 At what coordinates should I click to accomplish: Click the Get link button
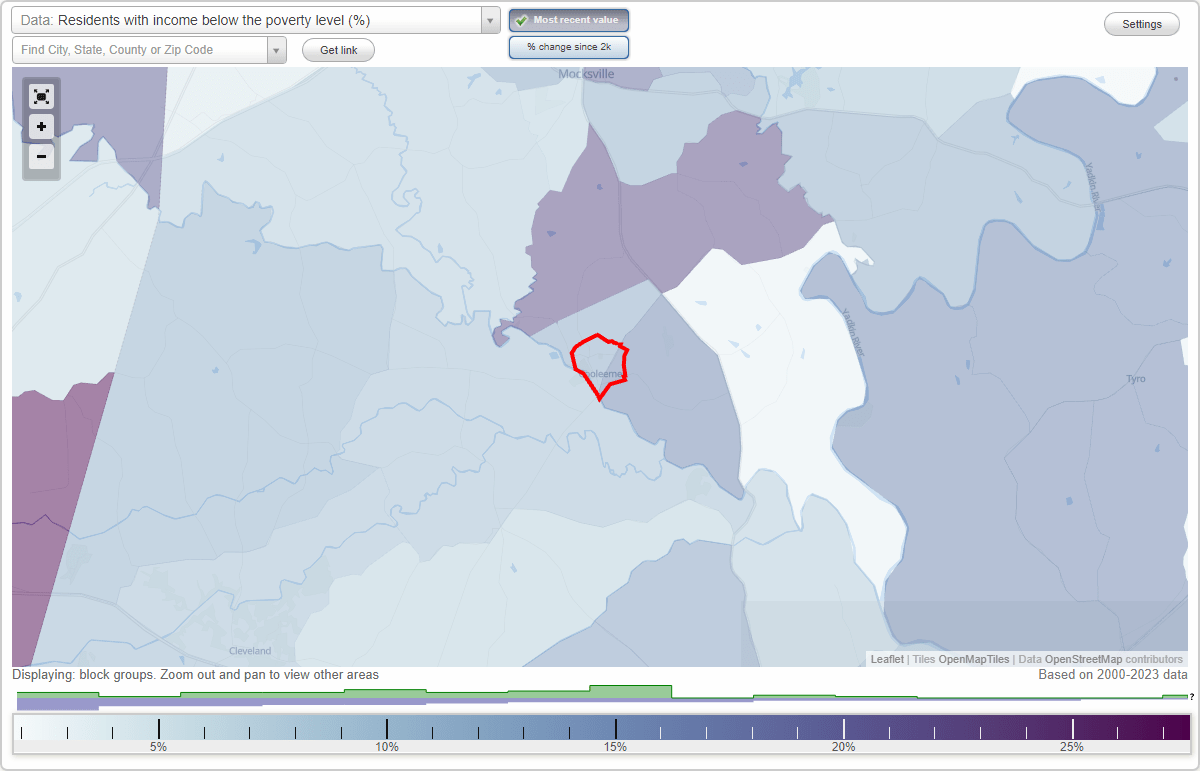[337, 49]
